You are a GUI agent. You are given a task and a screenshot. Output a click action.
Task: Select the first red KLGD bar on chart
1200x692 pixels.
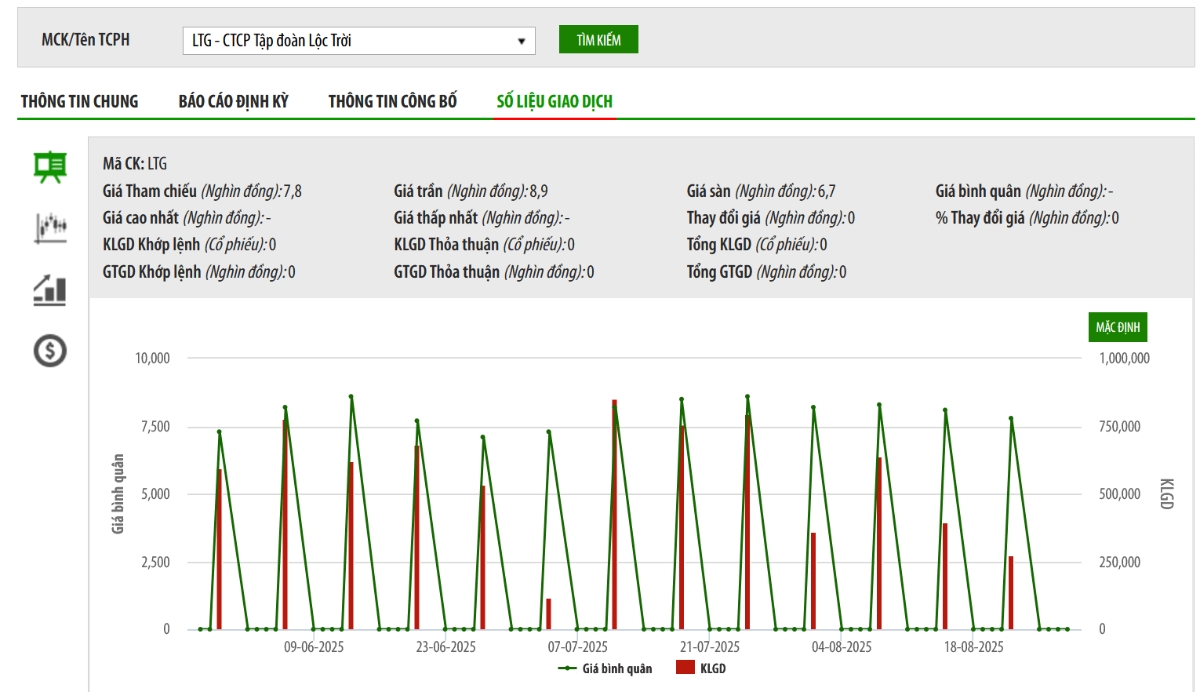coord(219,549)
